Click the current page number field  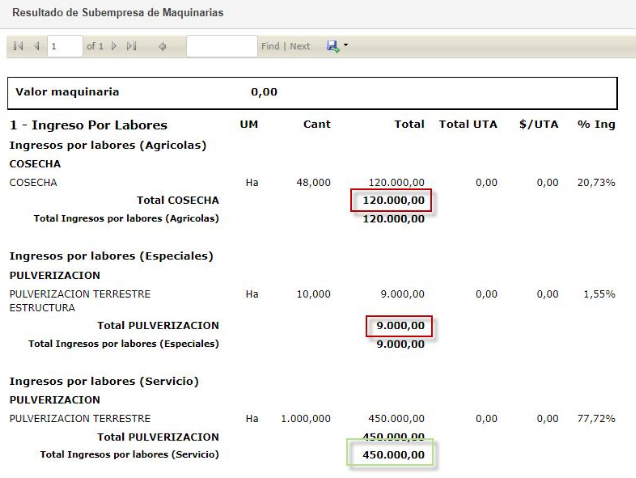tap(65, 46)
